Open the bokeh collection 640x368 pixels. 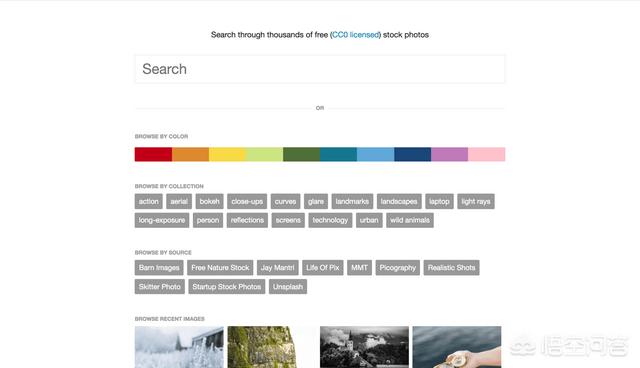(x=209, y=202)
